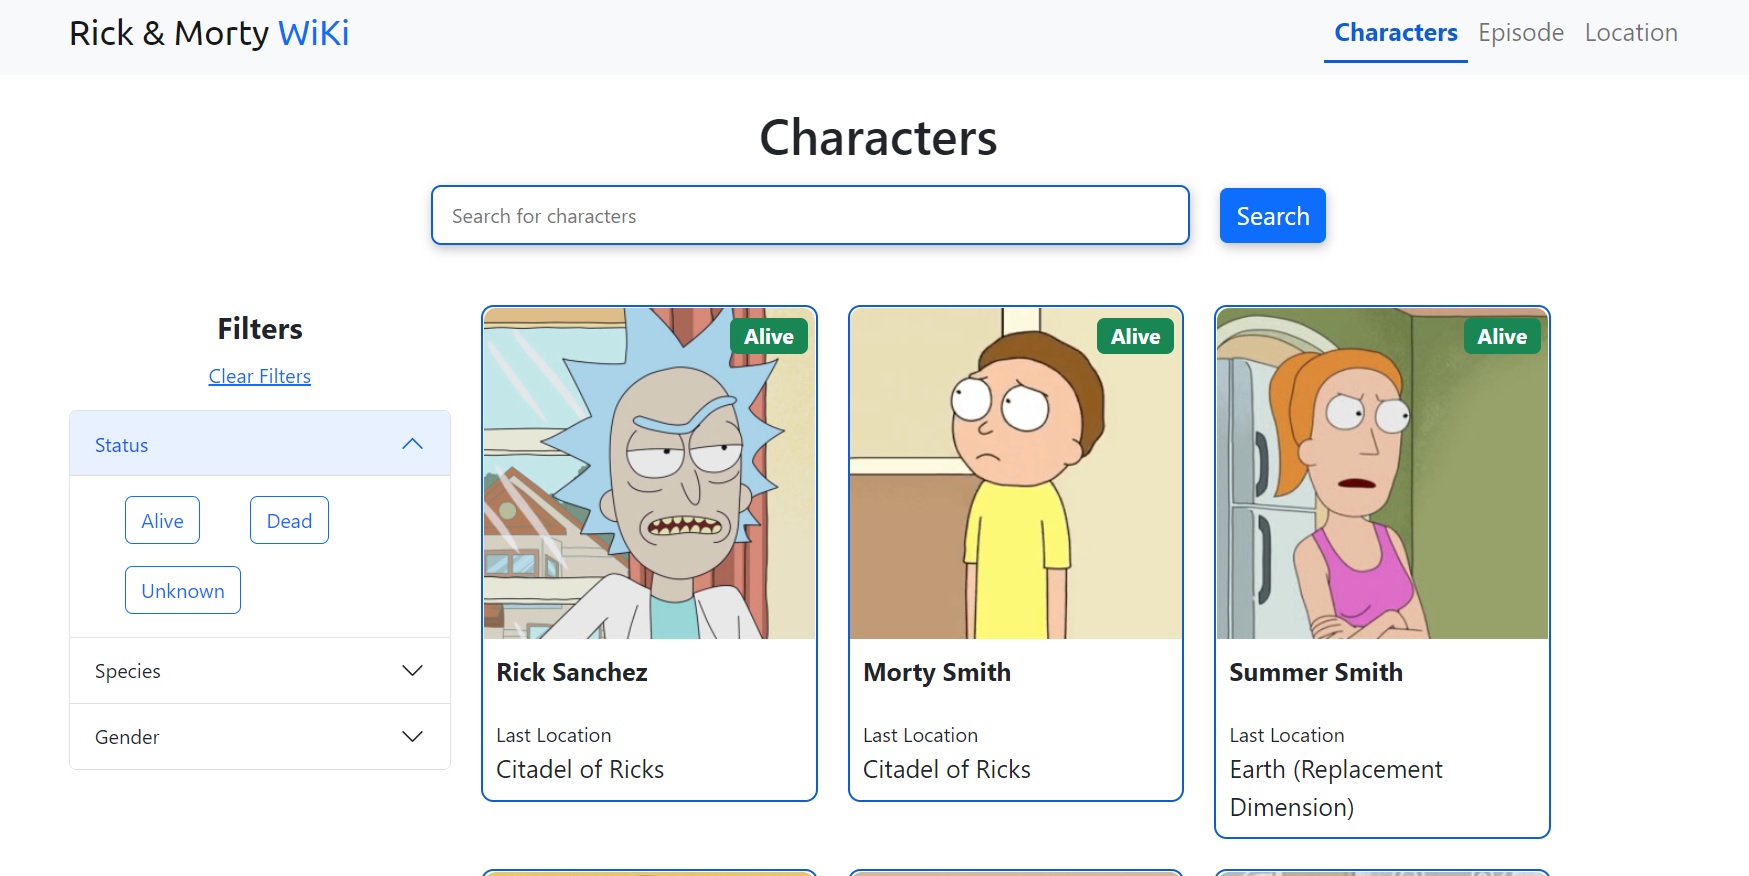Click the blue Search button
Screen dimensions: 1749x876
pyautogui.click(x=1273, y=216)
